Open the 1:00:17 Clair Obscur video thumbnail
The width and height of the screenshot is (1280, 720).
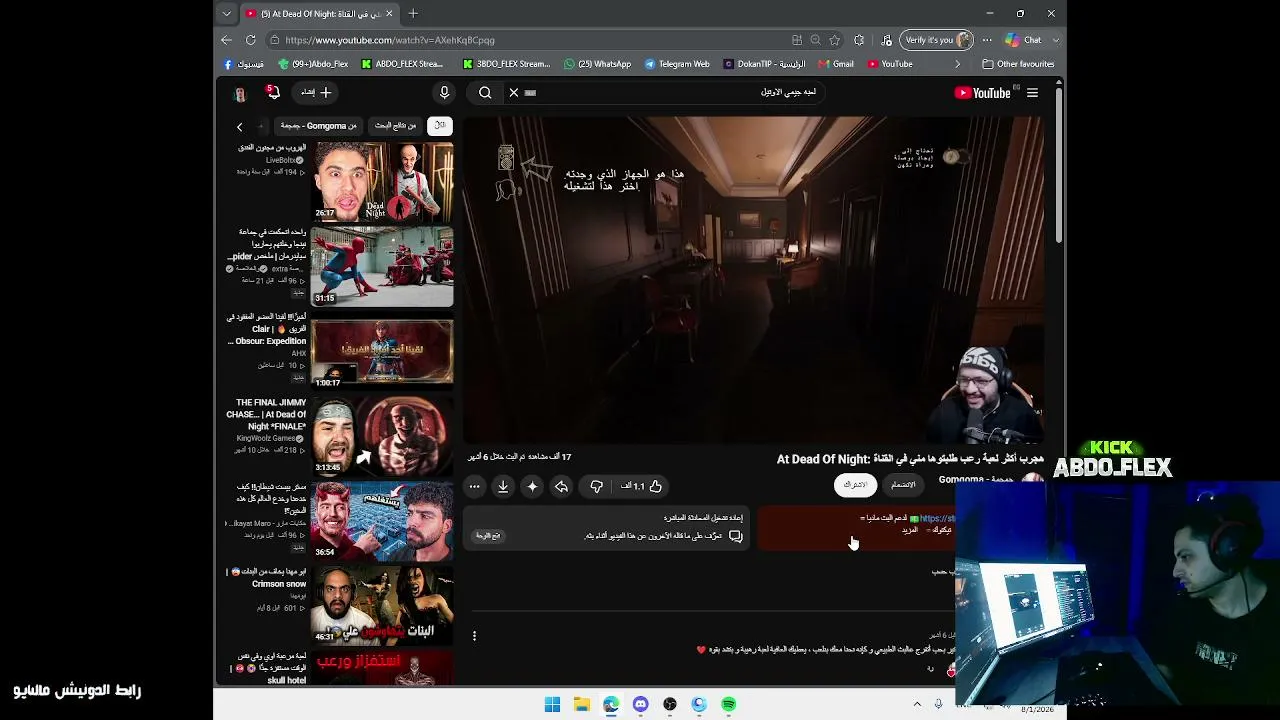click(382, 351)
